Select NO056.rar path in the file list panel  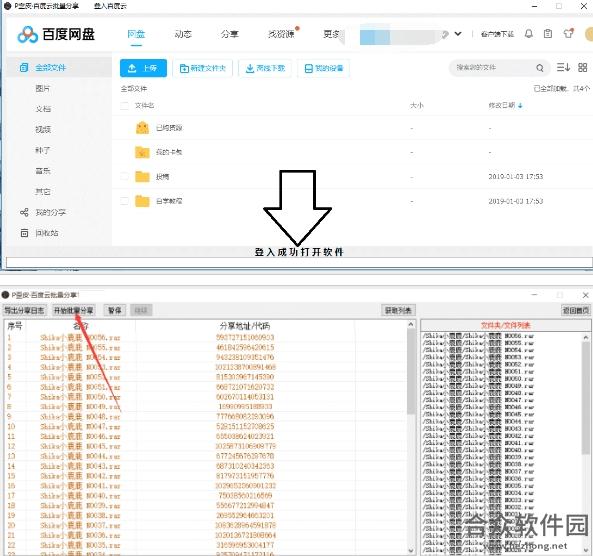pos(478,336)
